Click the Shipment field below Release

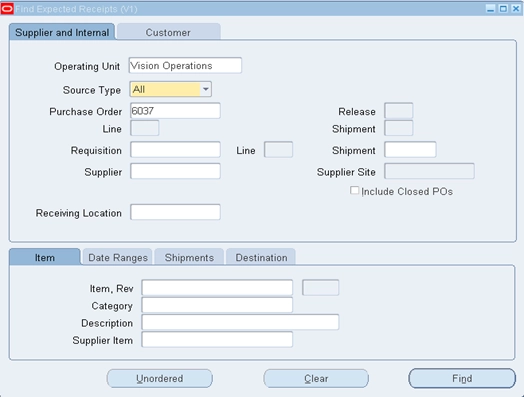click(399, 128)
